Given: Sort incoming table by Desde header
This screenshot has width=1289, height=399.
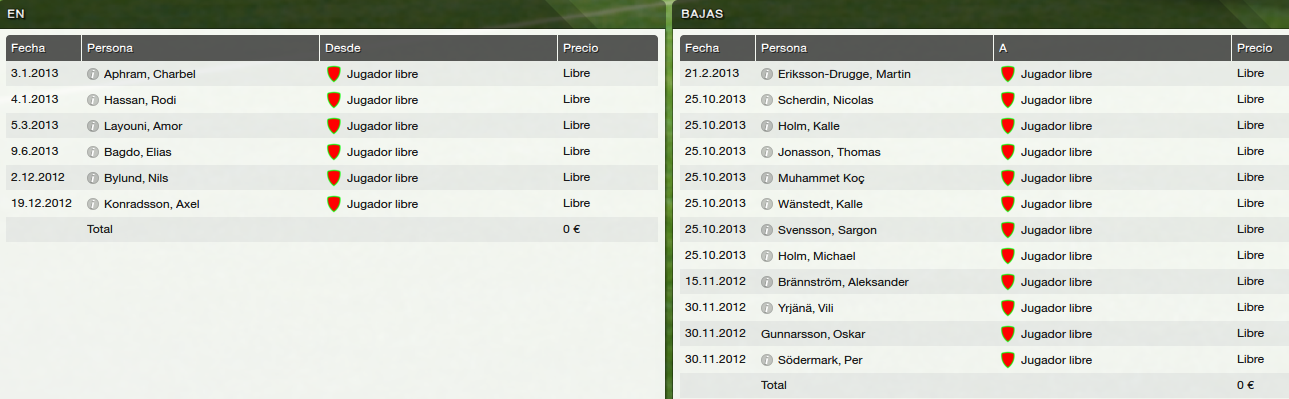Looking at the screenshot, I should click(x=439, y=48).
